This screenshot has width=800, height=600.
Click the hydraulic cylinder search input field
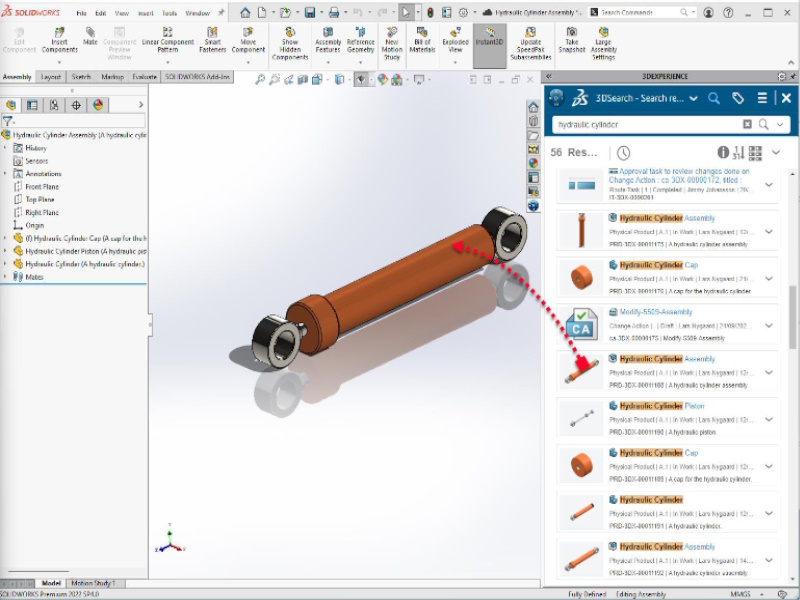tap(645, 124)
